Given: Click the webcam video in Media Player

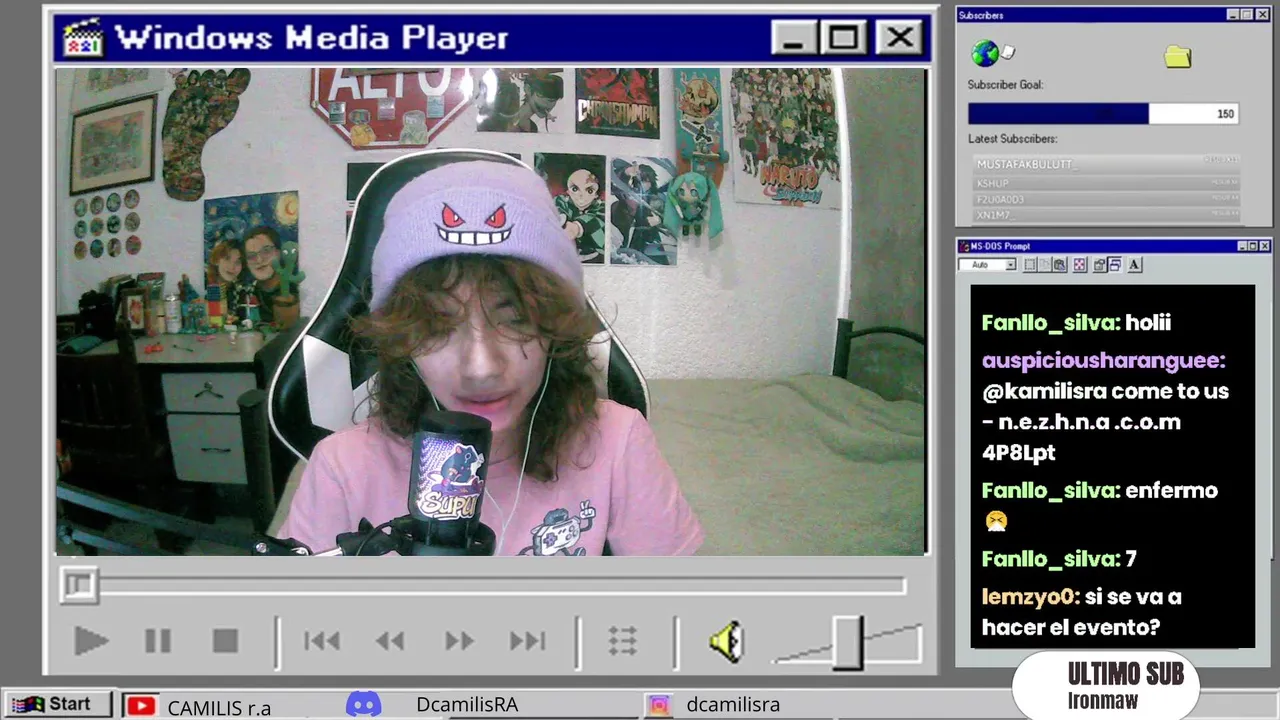Looking at the screenshot, I should click(491, 311).
